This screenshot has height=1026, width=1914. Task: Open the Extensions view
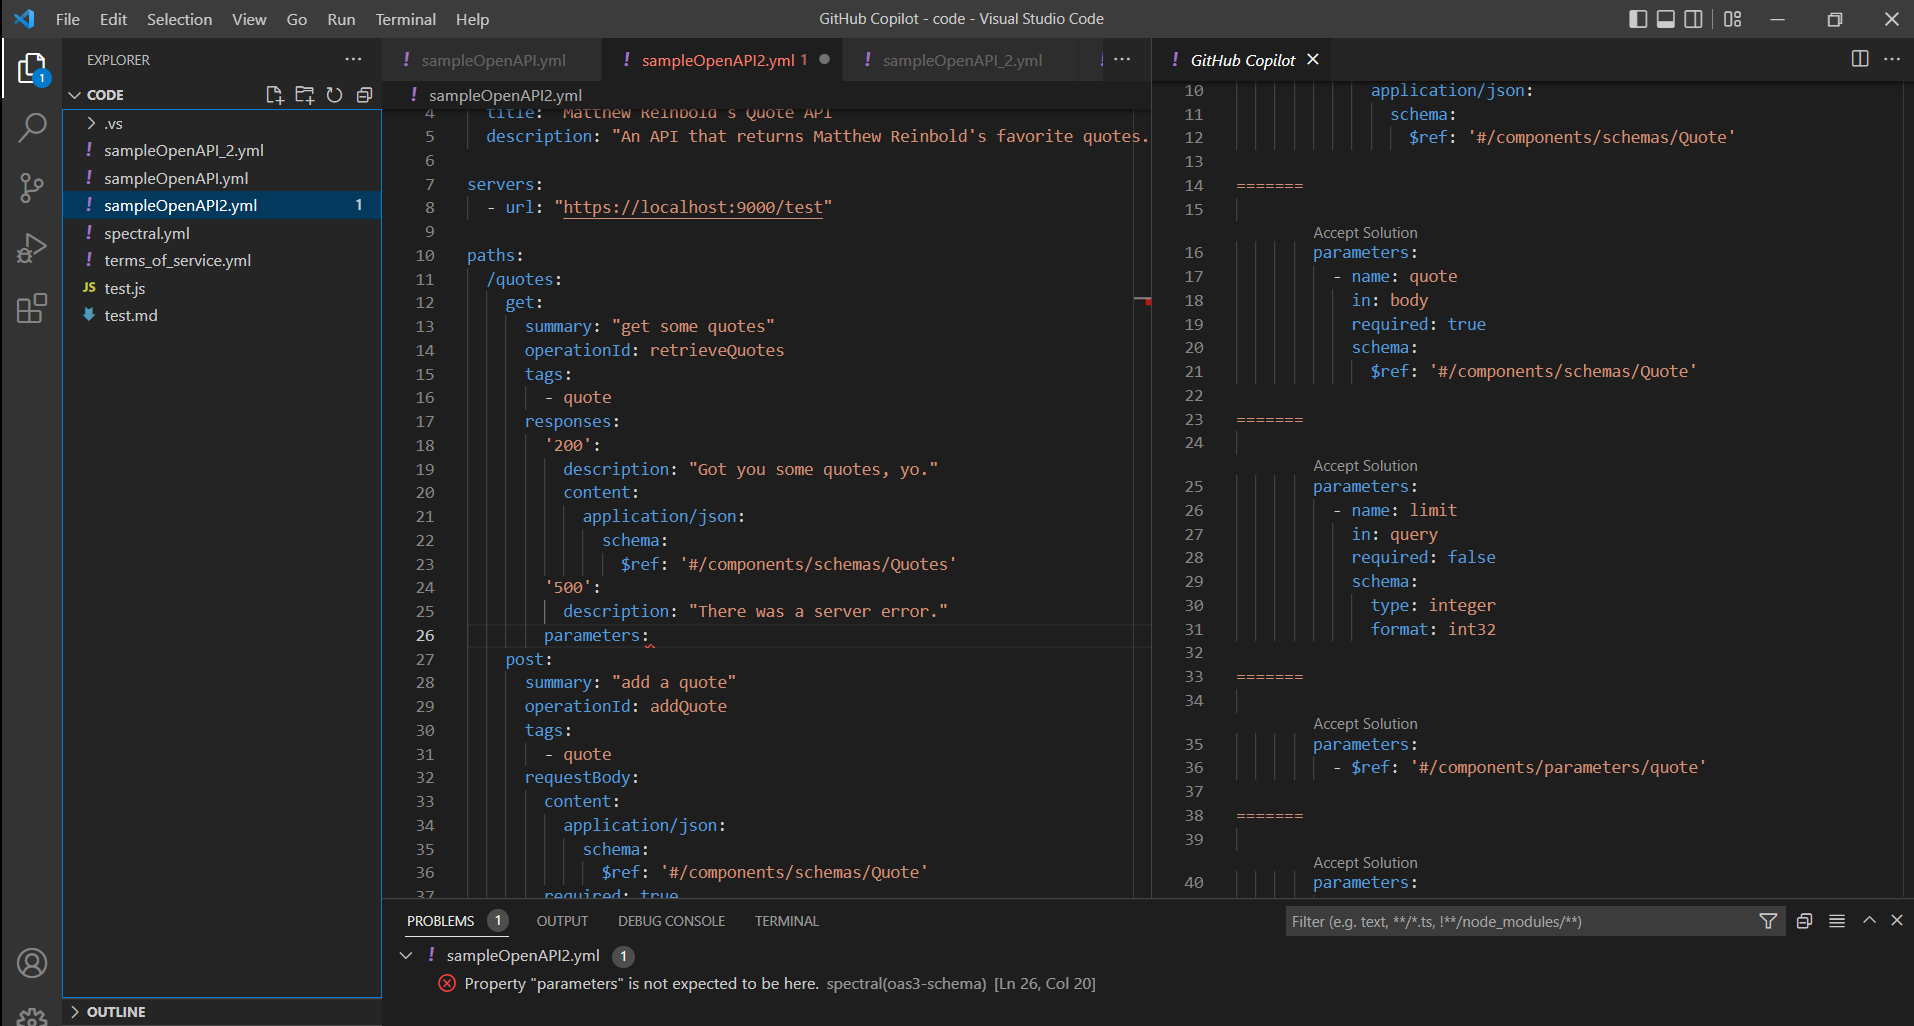pos(32,308)
